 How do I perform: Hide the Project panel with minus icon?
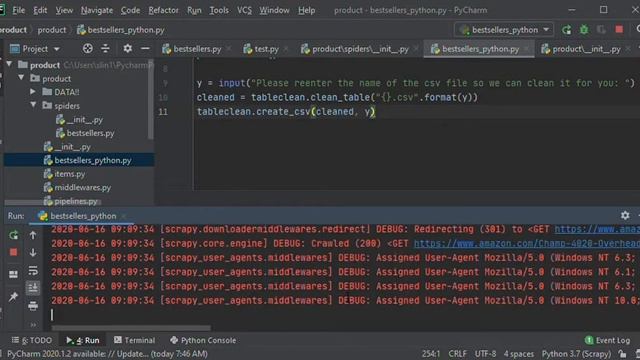click(x=145, y=49)
